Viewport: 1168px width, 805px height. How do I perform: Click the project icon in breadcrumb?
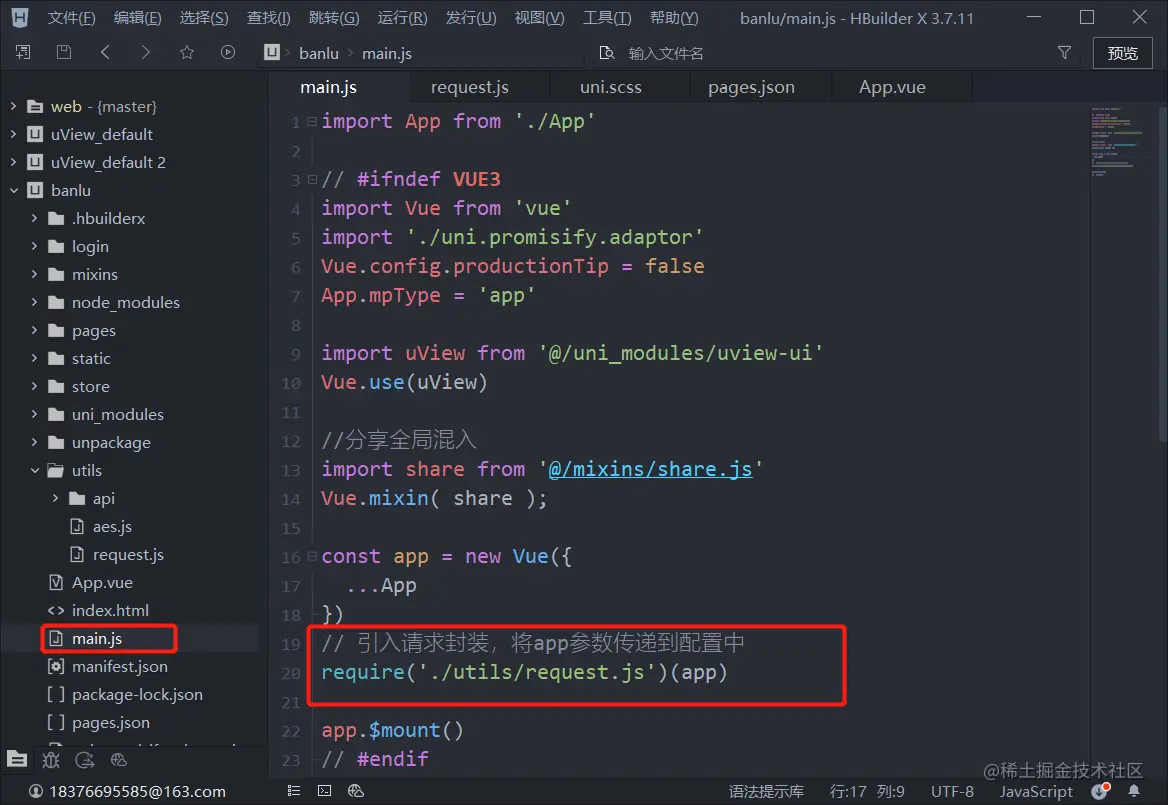[271, 52]
